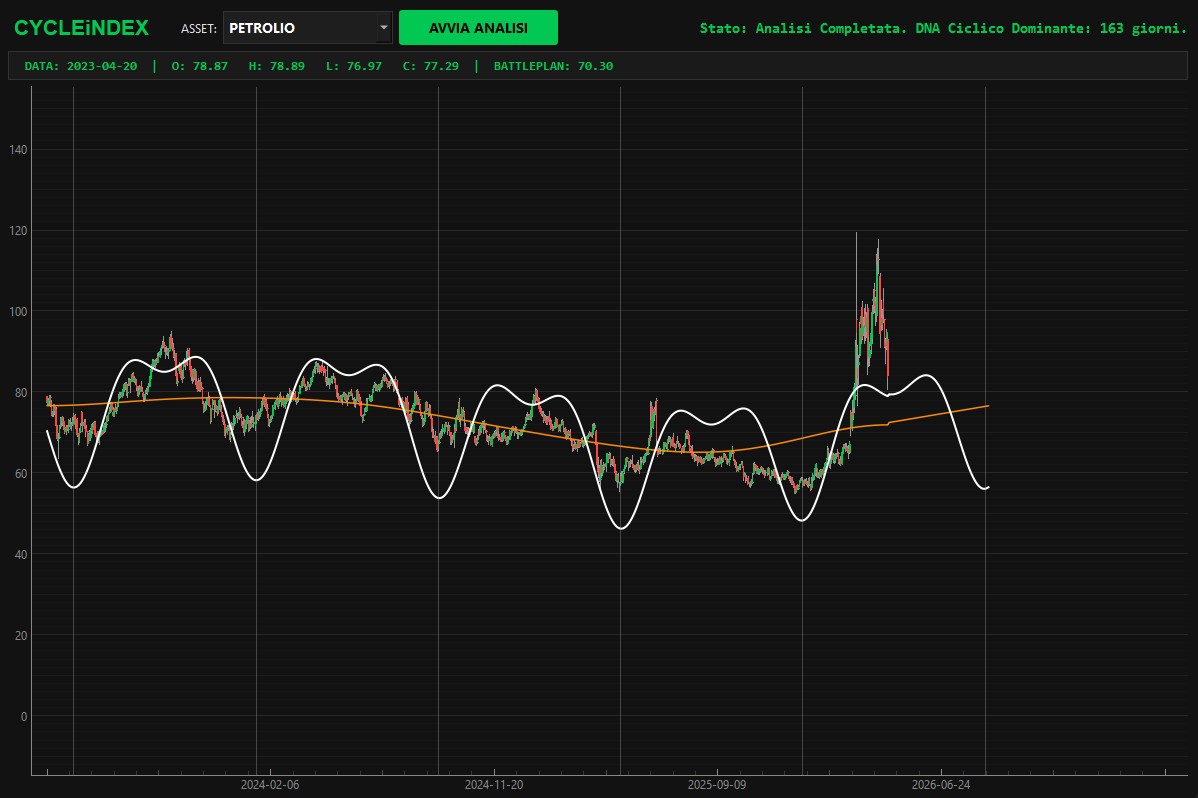Click the 140 price axis label

[18, 150]
